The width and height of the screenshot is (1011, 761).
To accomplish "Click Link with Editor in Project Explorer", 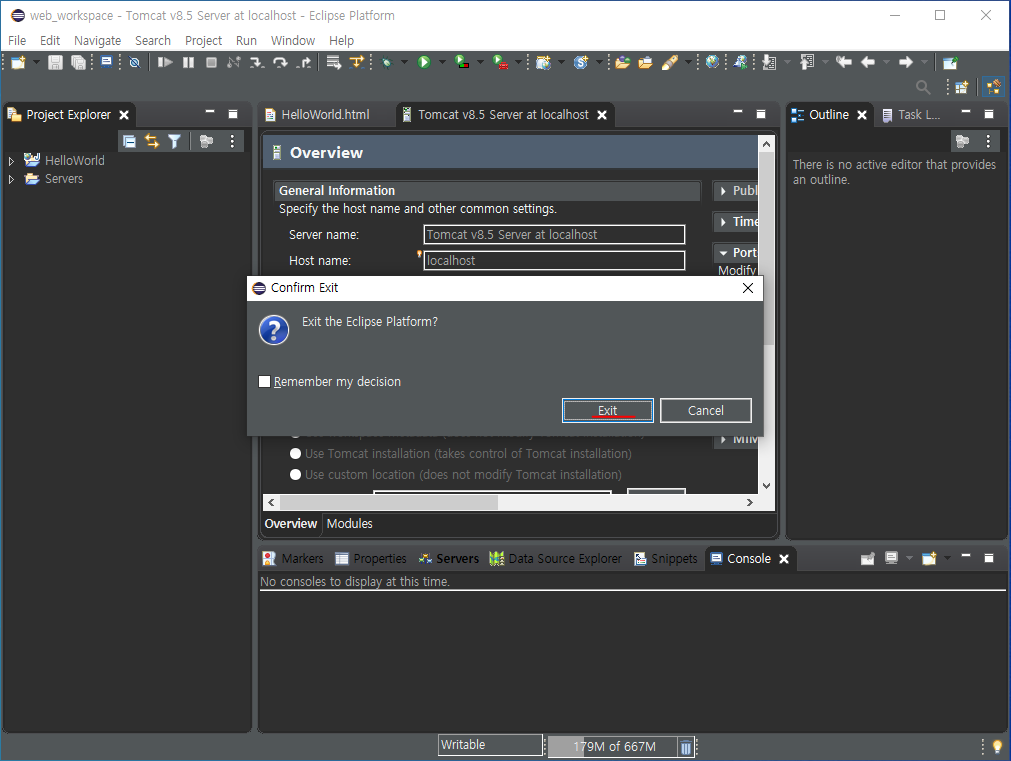I will tap(152, 141).
